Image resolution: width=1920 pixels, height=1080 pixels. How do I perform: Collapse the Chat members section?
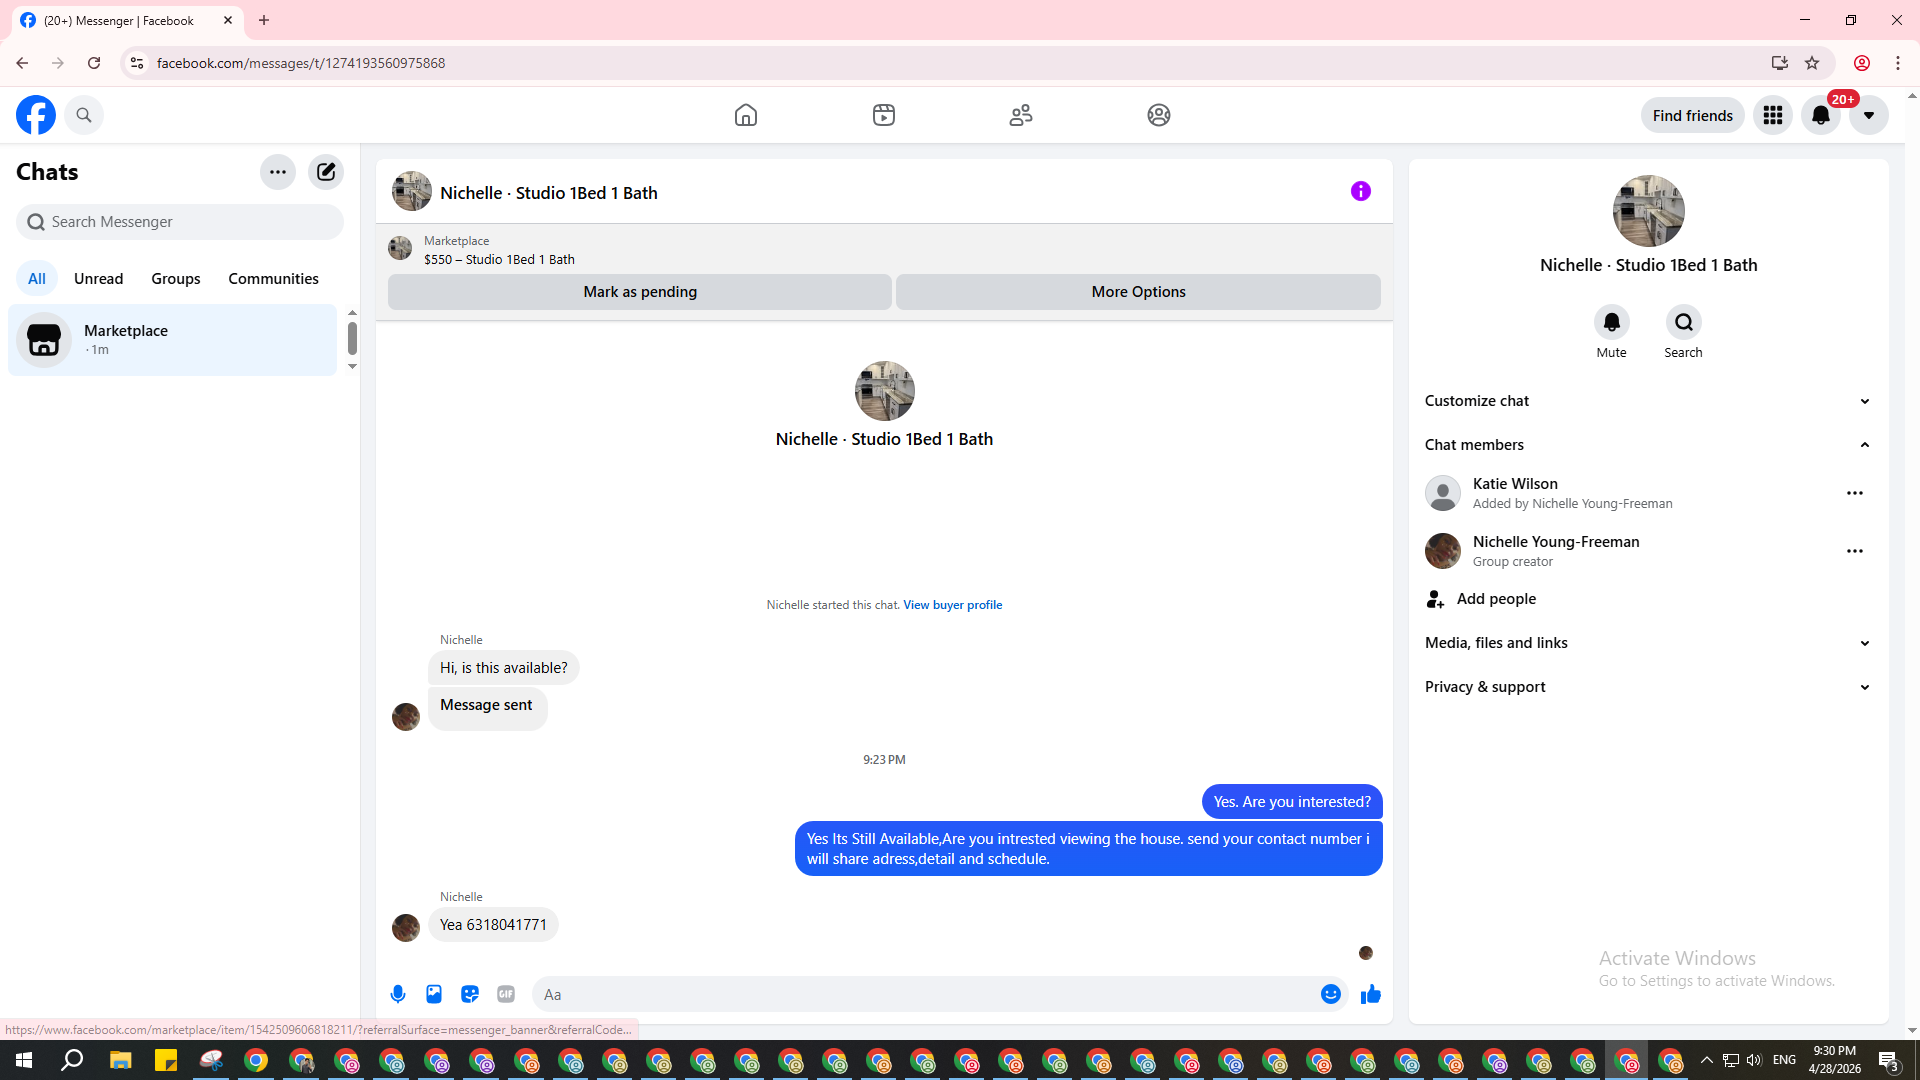pyautogui.click(x=1864, y=445)
